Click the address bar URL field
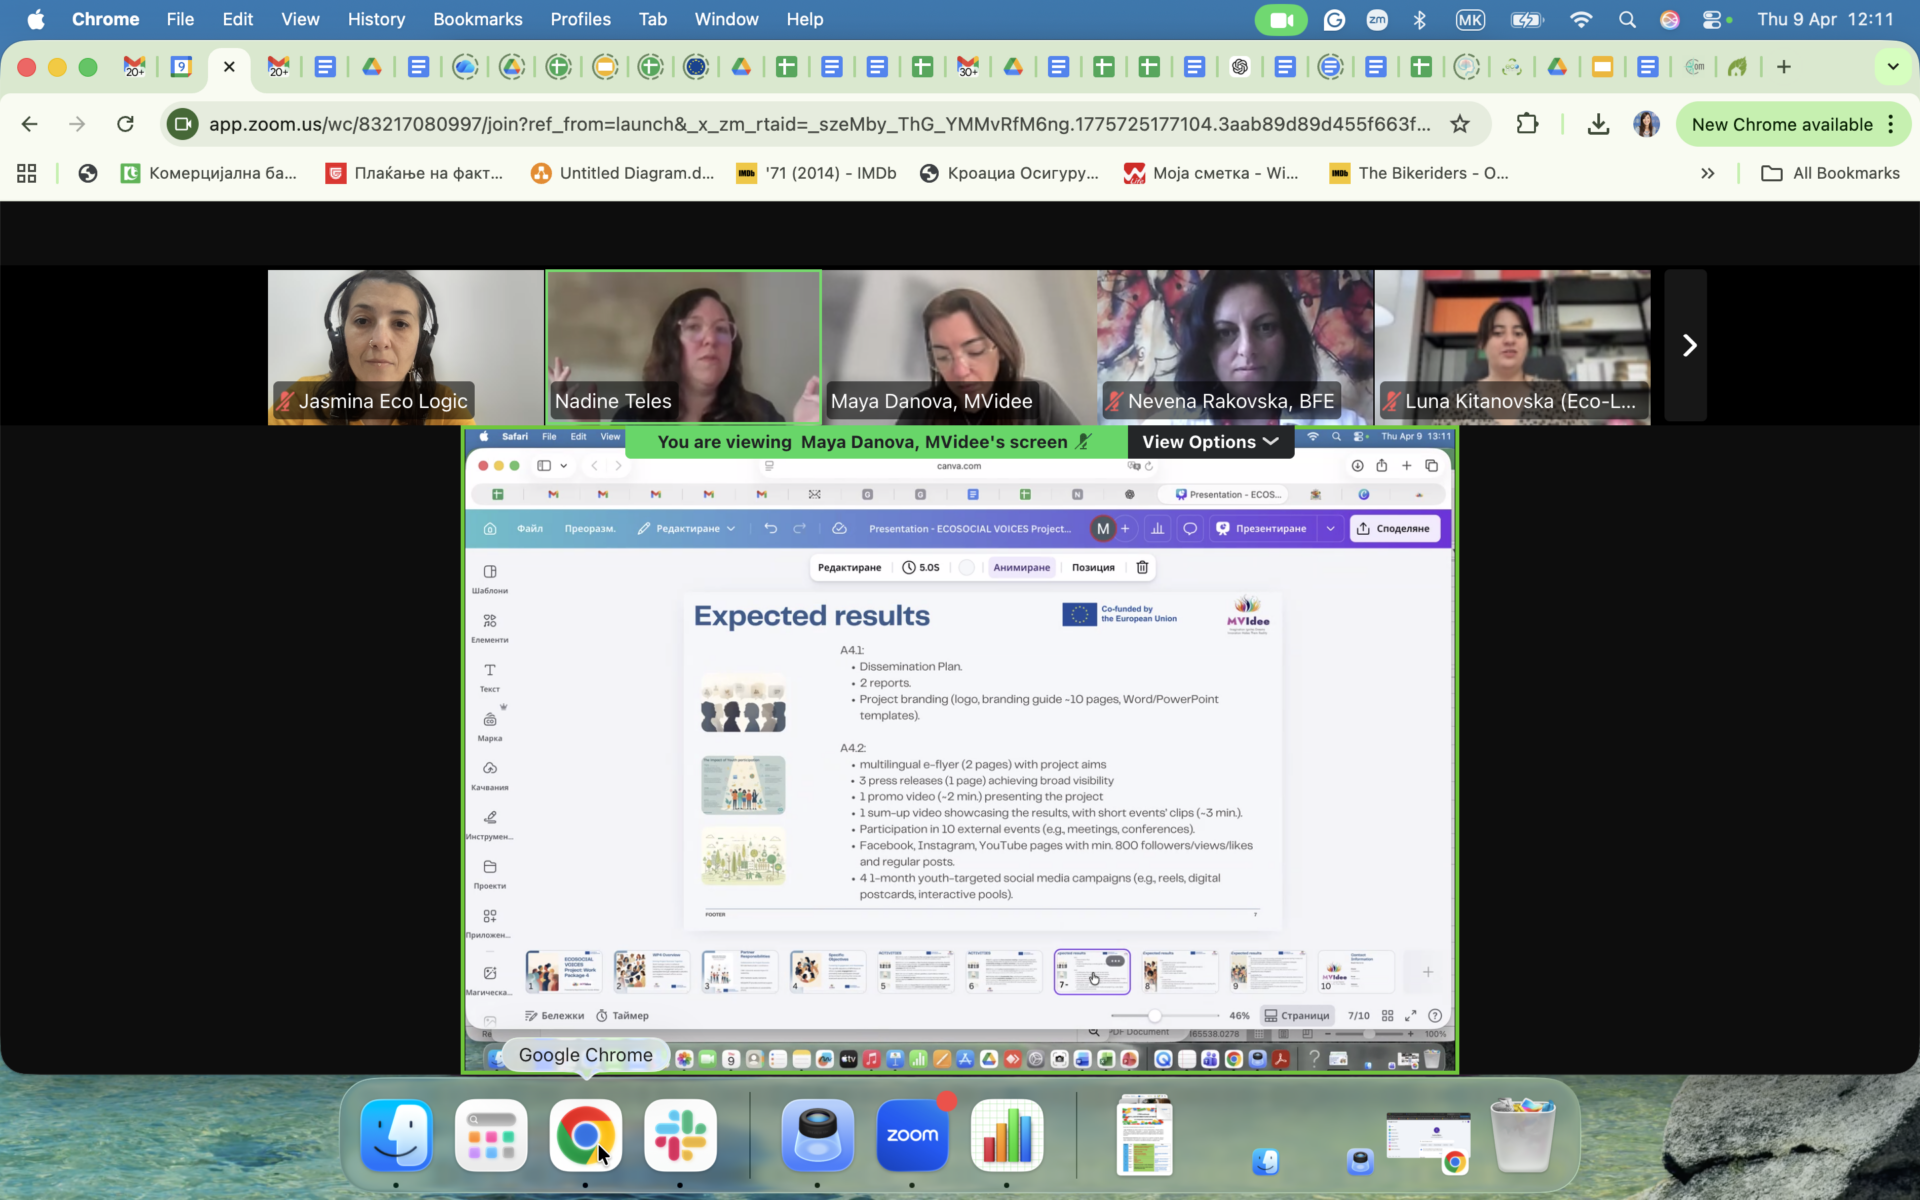The width and height of the screenshot is (1920, 1200). (818, 124)
